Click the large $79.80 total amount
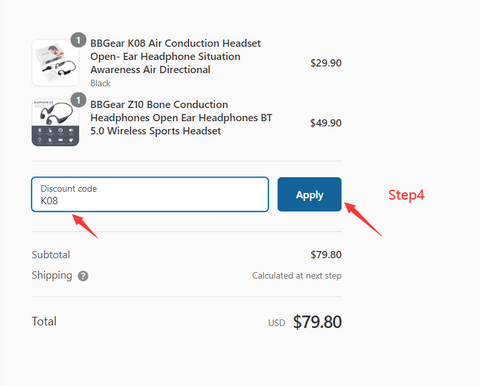480x386 pixels. (317, 322)
